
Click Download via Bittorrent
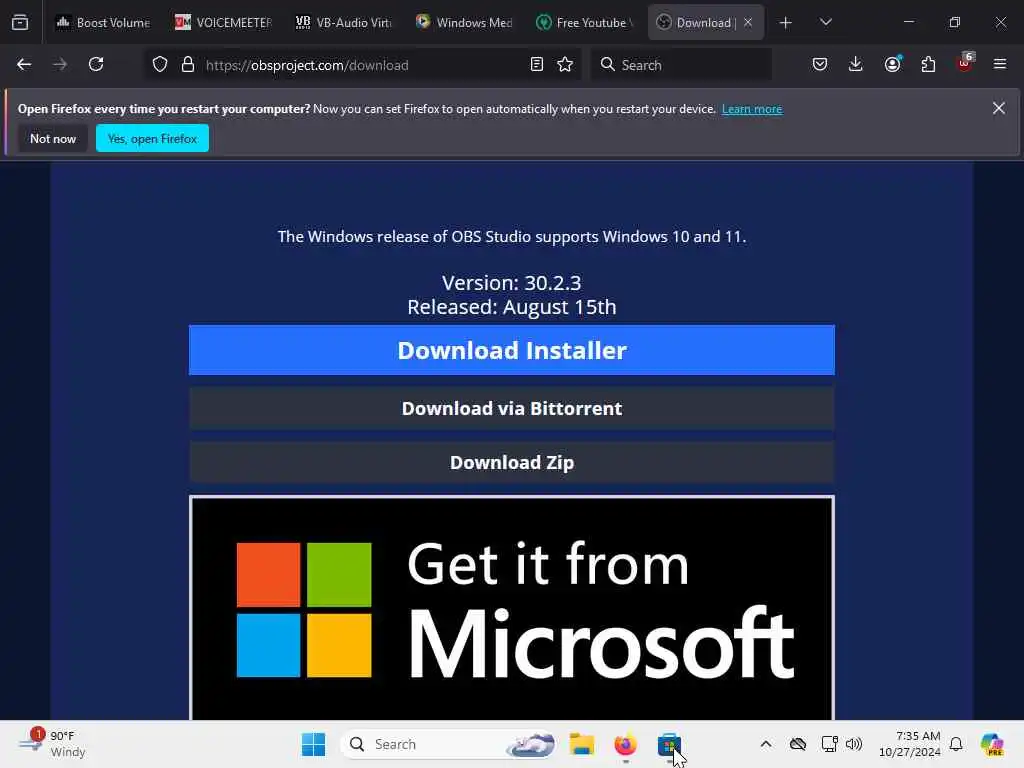[512, 408]
